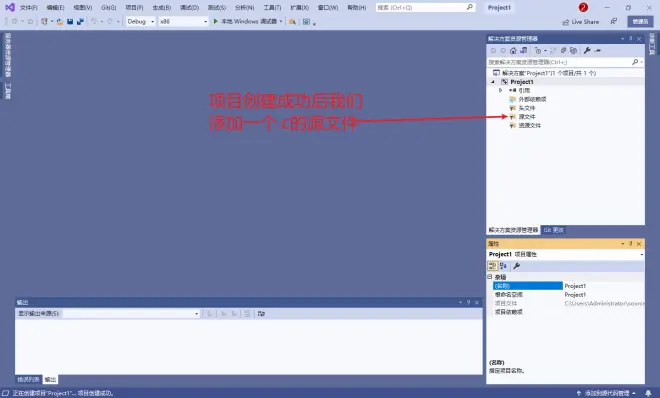The image size is (660, 398).
Task: Open property pages wrench icon in Properties panel
Action: (516, 266)
